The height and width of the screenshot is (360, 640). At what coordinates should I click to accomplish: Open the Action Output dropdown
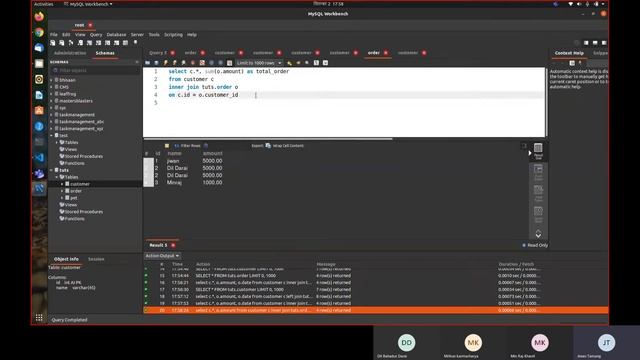(162, 256)
